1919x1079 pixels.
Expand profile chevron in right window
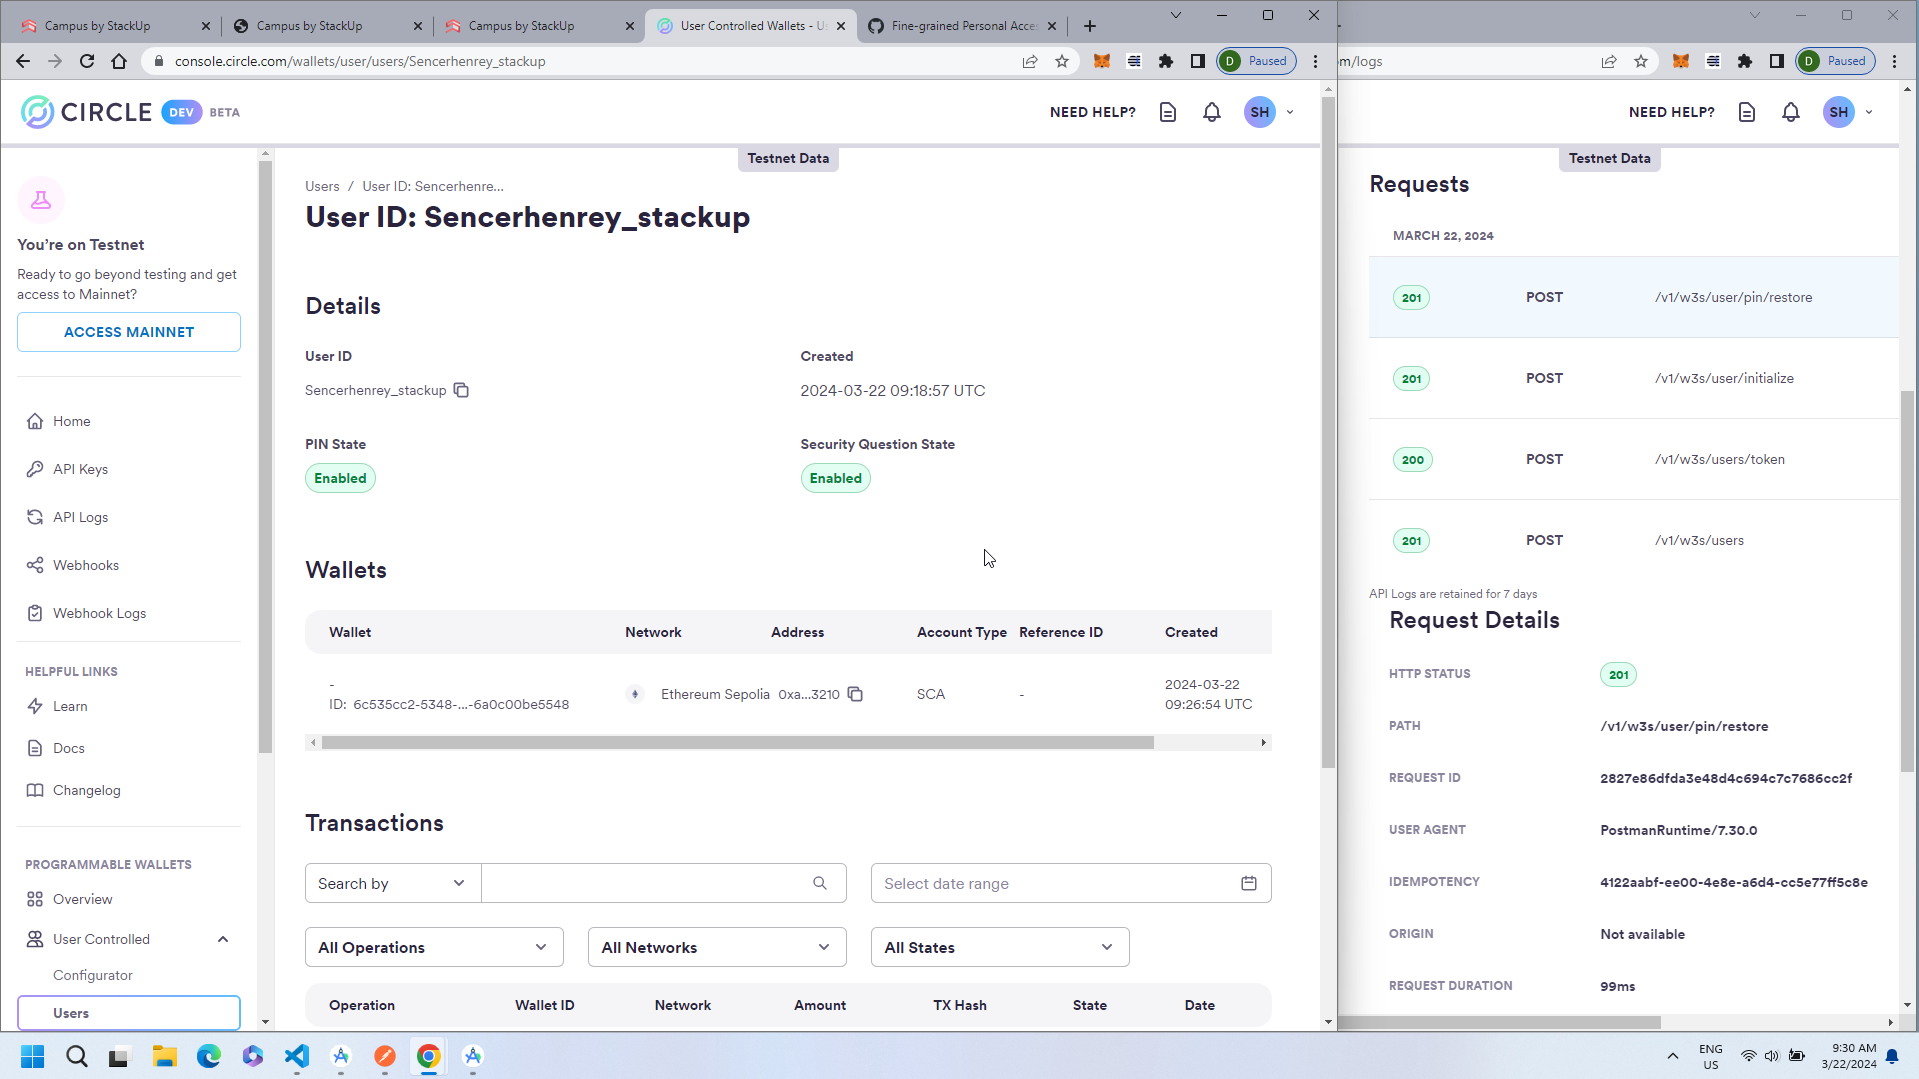(1869, 112)
